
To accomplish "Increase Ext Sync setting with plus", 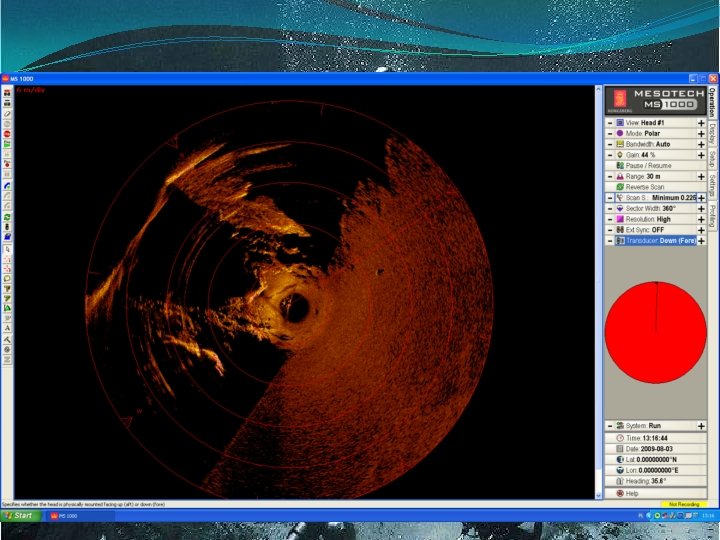I will click(x=701, y=230).
